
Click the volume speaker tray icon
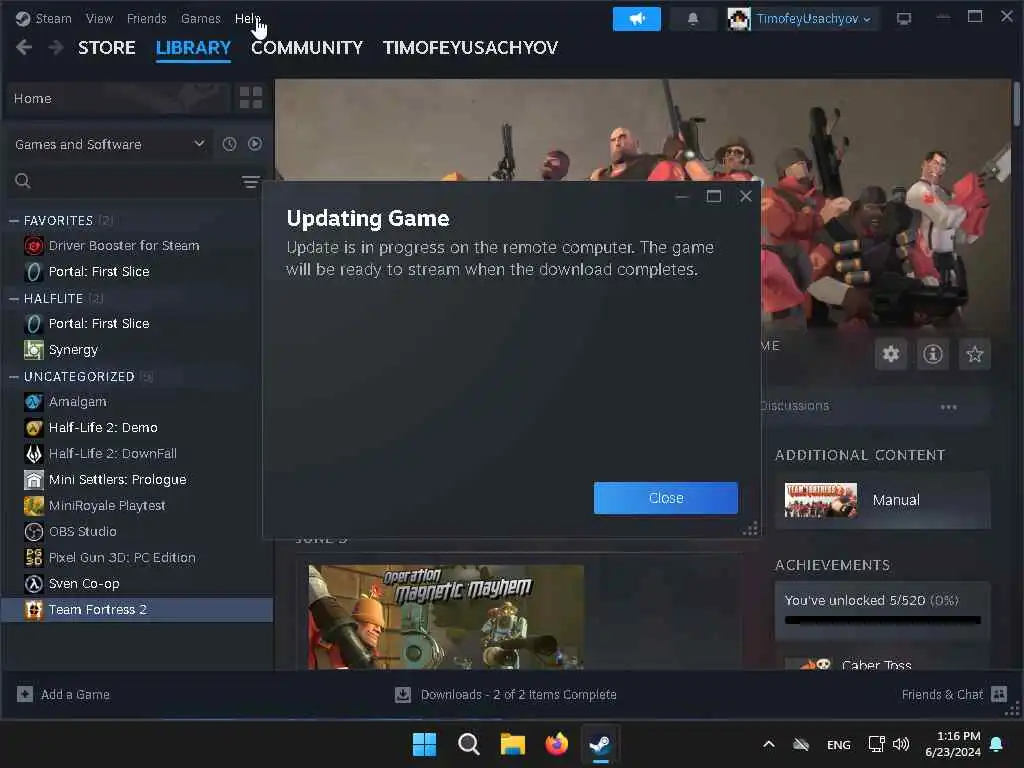tap(901, 744)
